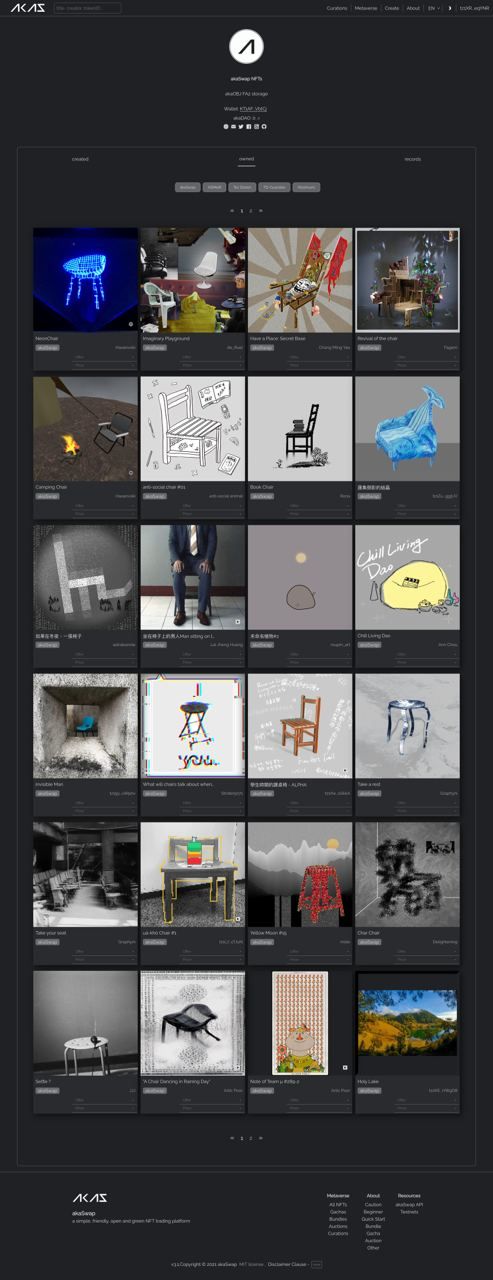
Task: Select page 2 in bottom pagination
Action: pos(250,1138)
